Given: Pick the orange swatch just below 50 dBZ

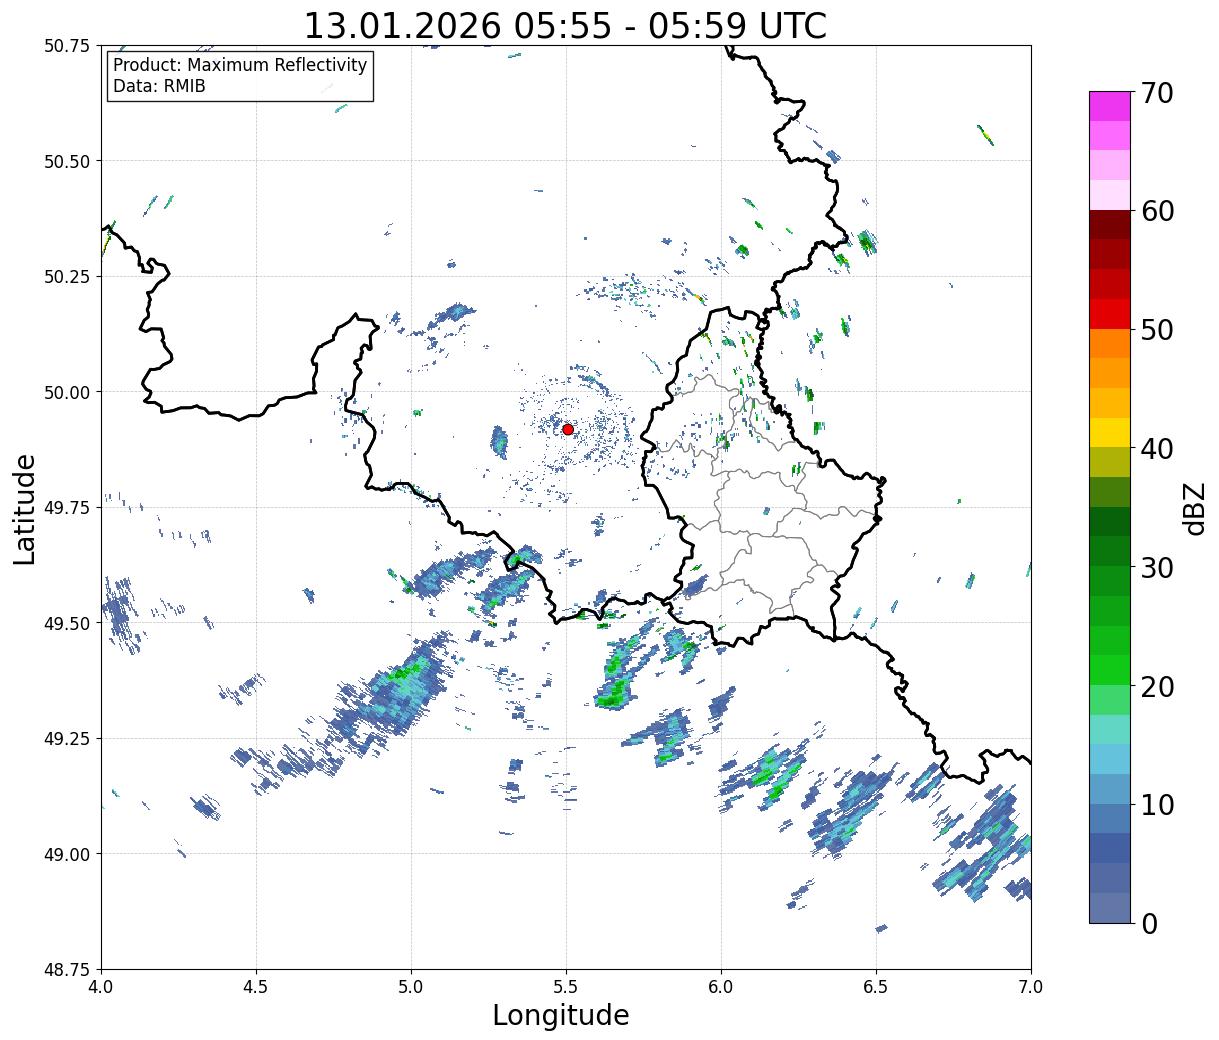Looking at the screenshot, I should pos(1110,343).
